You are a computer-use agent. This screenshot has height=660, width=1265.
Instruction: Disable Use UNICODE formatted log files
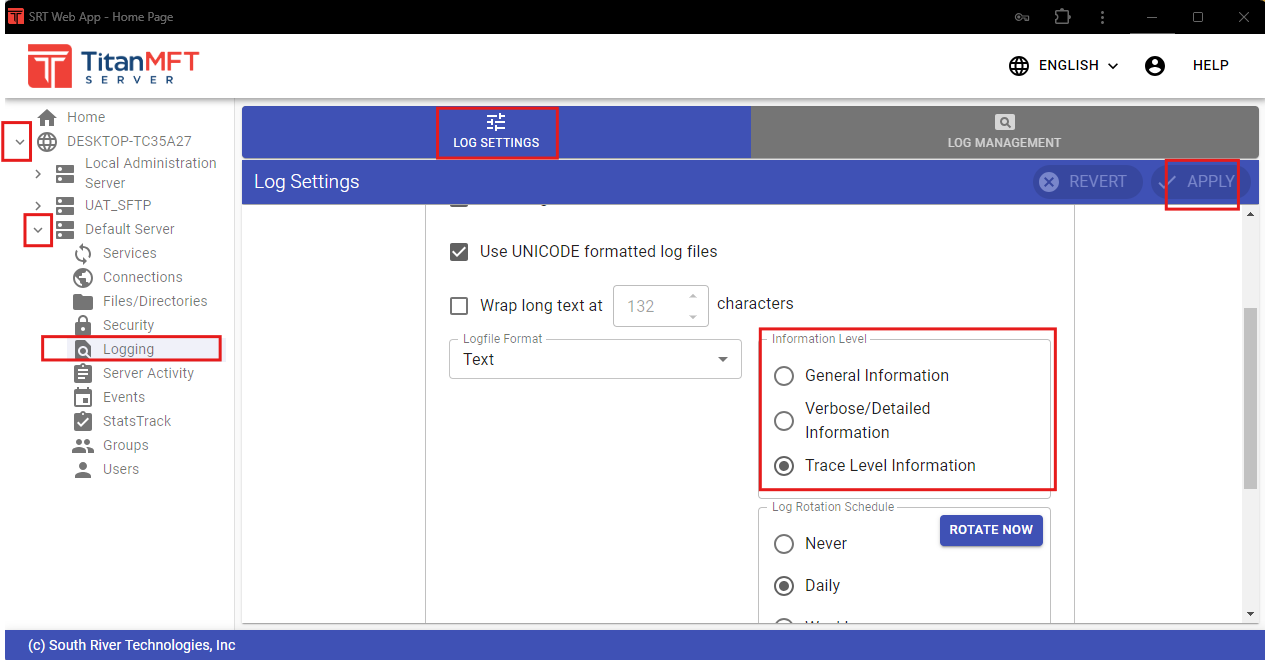(459, 252)
